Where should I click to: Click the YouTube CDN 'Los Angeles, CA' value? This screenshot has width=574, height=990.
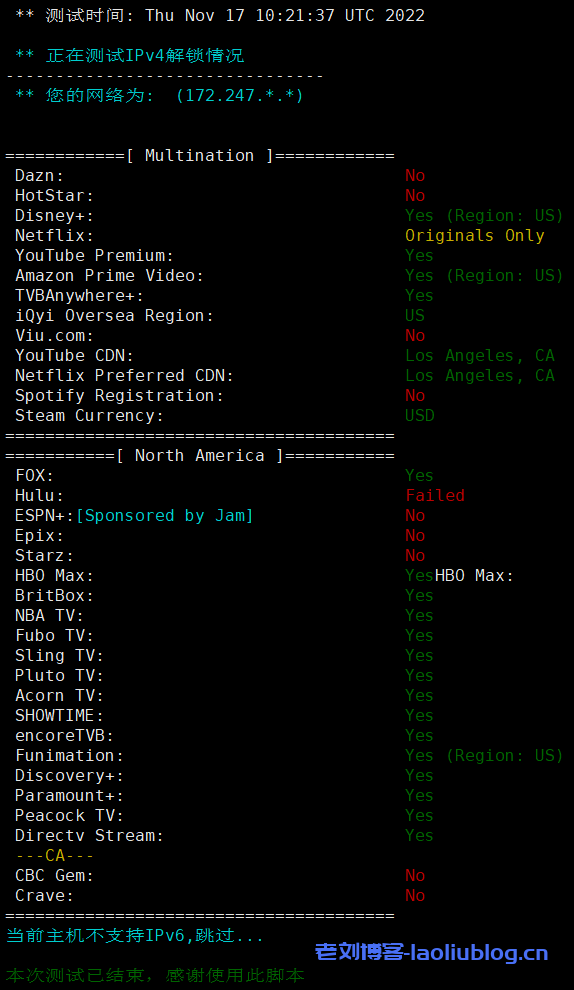(480, 355)
